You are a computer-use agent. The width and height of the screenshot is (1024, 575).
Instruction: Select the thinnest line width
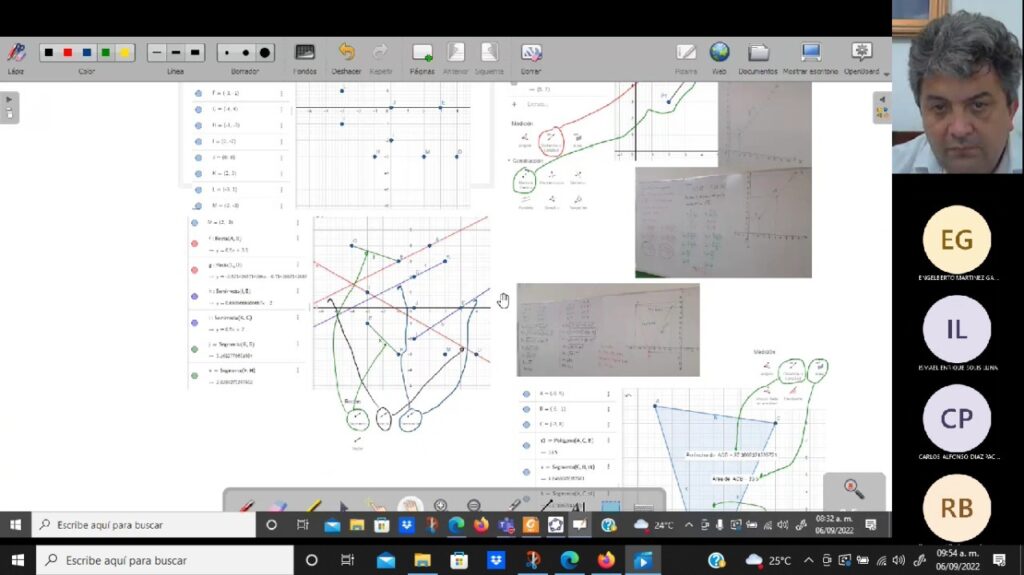157,53
